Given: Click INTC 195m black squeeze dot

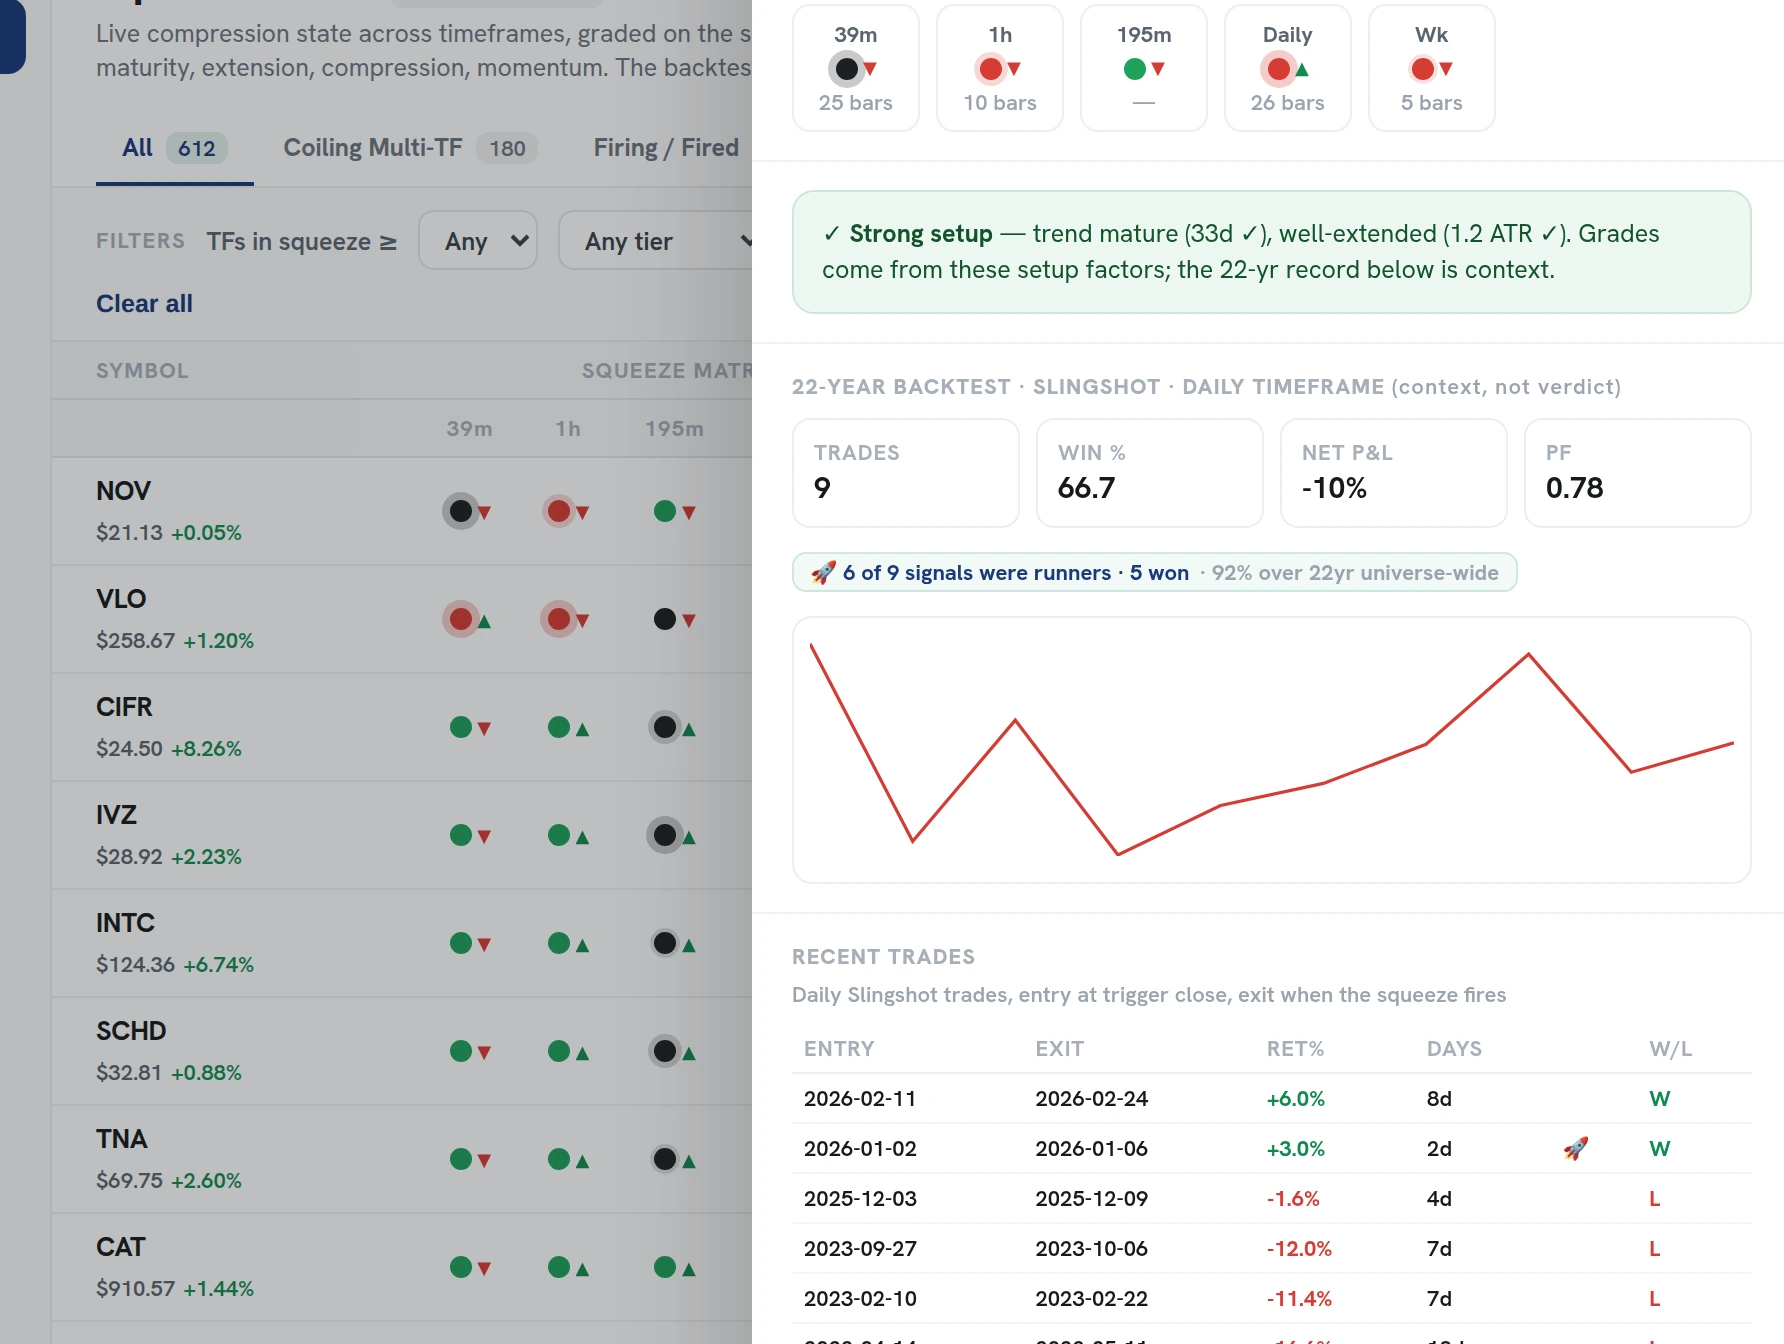Looking at the screenshot, I should [x=664, y=943].
